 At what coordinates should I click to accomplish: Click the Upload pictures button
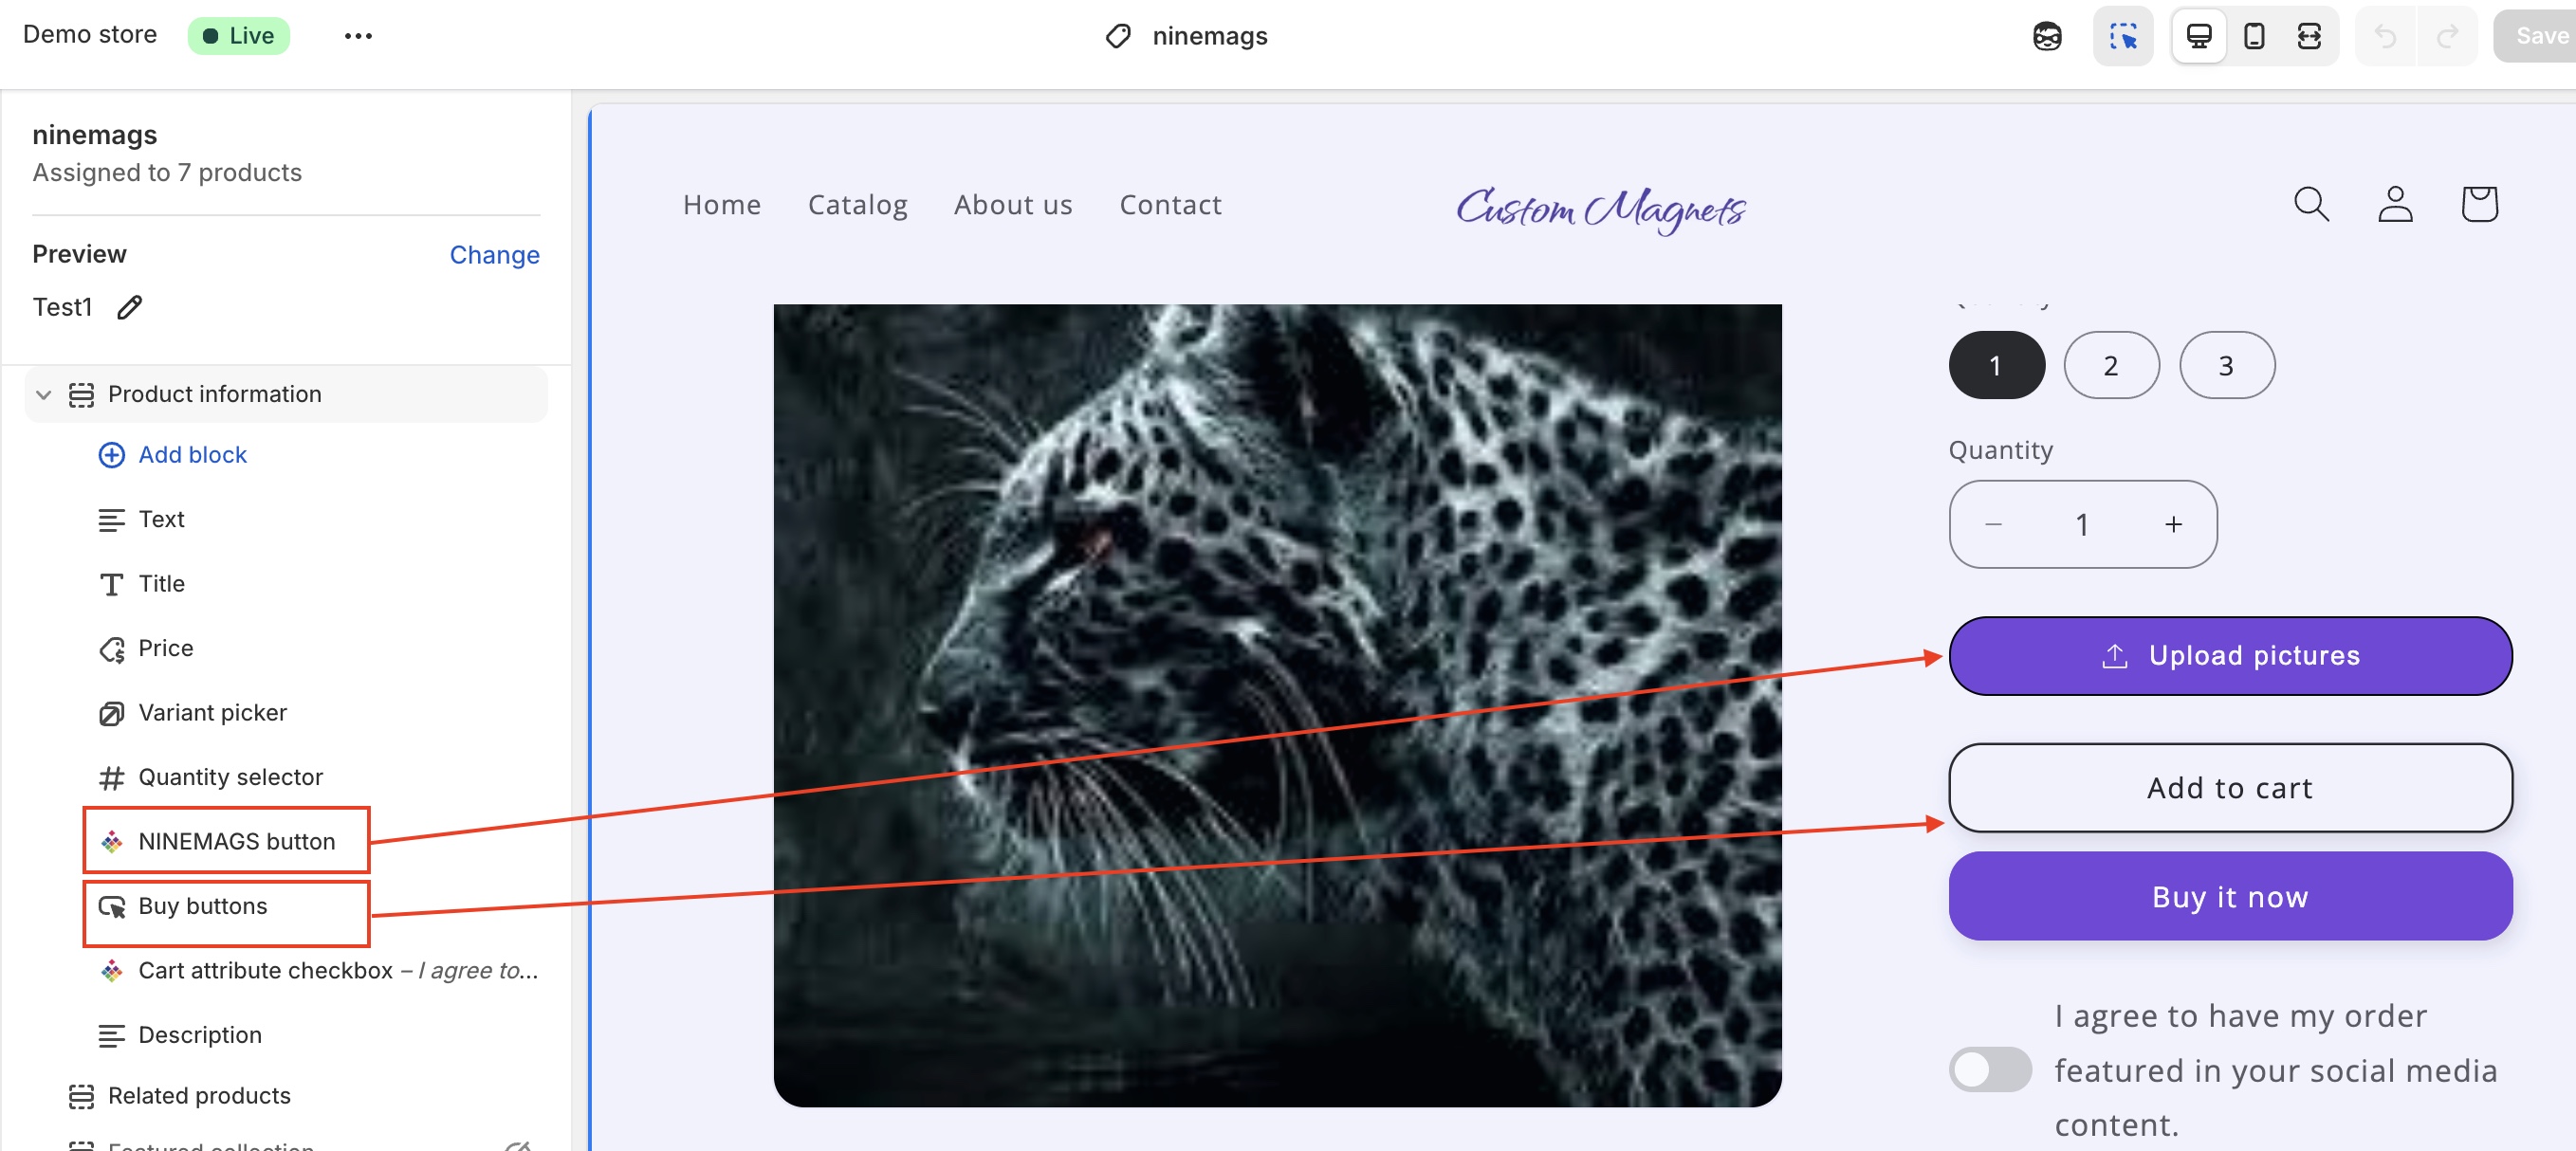[x=2229, y=655]
